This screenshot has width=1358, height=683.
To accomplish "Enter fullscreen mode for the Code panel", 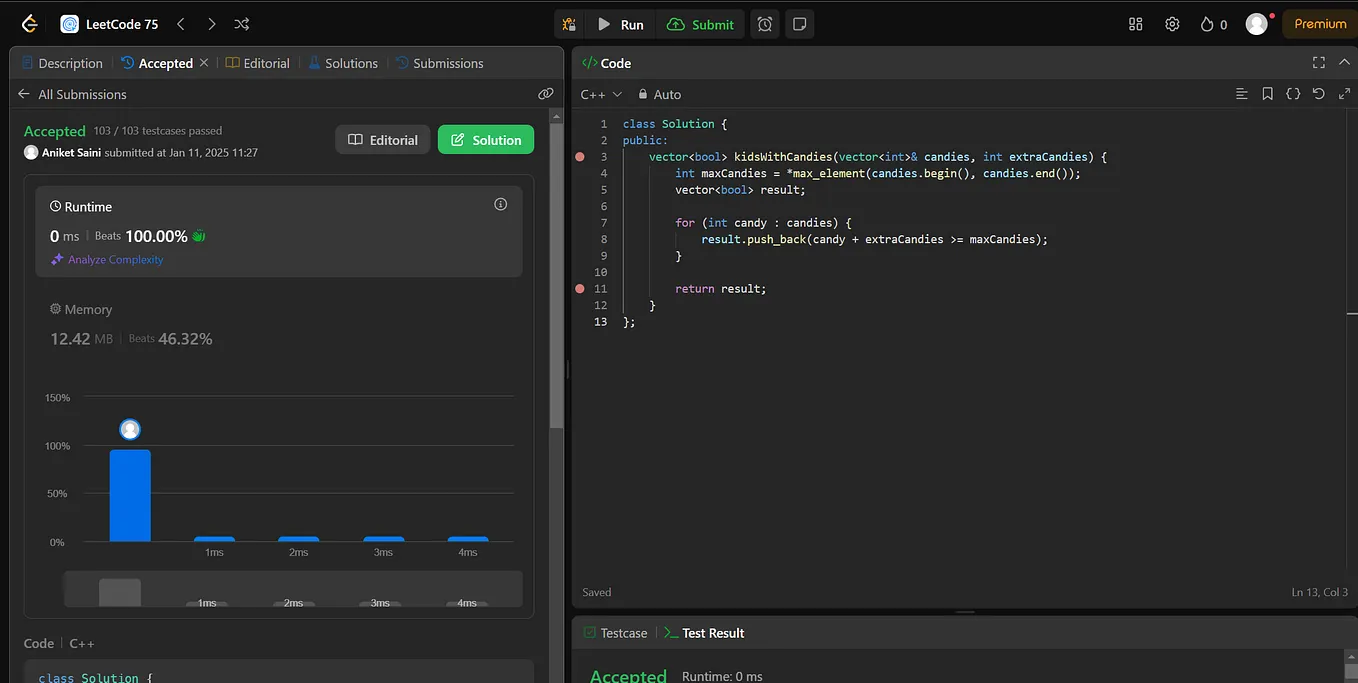I will [1318, 62].
